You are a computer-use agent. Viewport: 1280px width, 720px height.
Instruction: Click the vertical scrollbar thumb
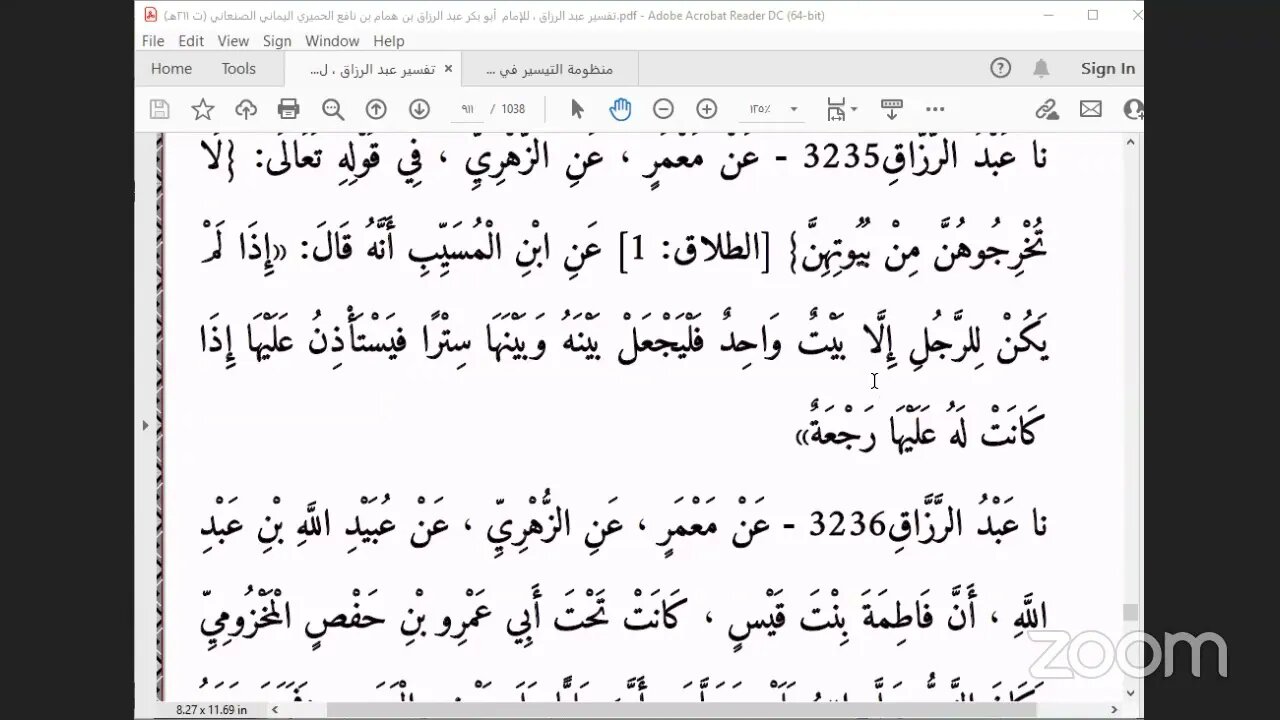[1130, 612]
